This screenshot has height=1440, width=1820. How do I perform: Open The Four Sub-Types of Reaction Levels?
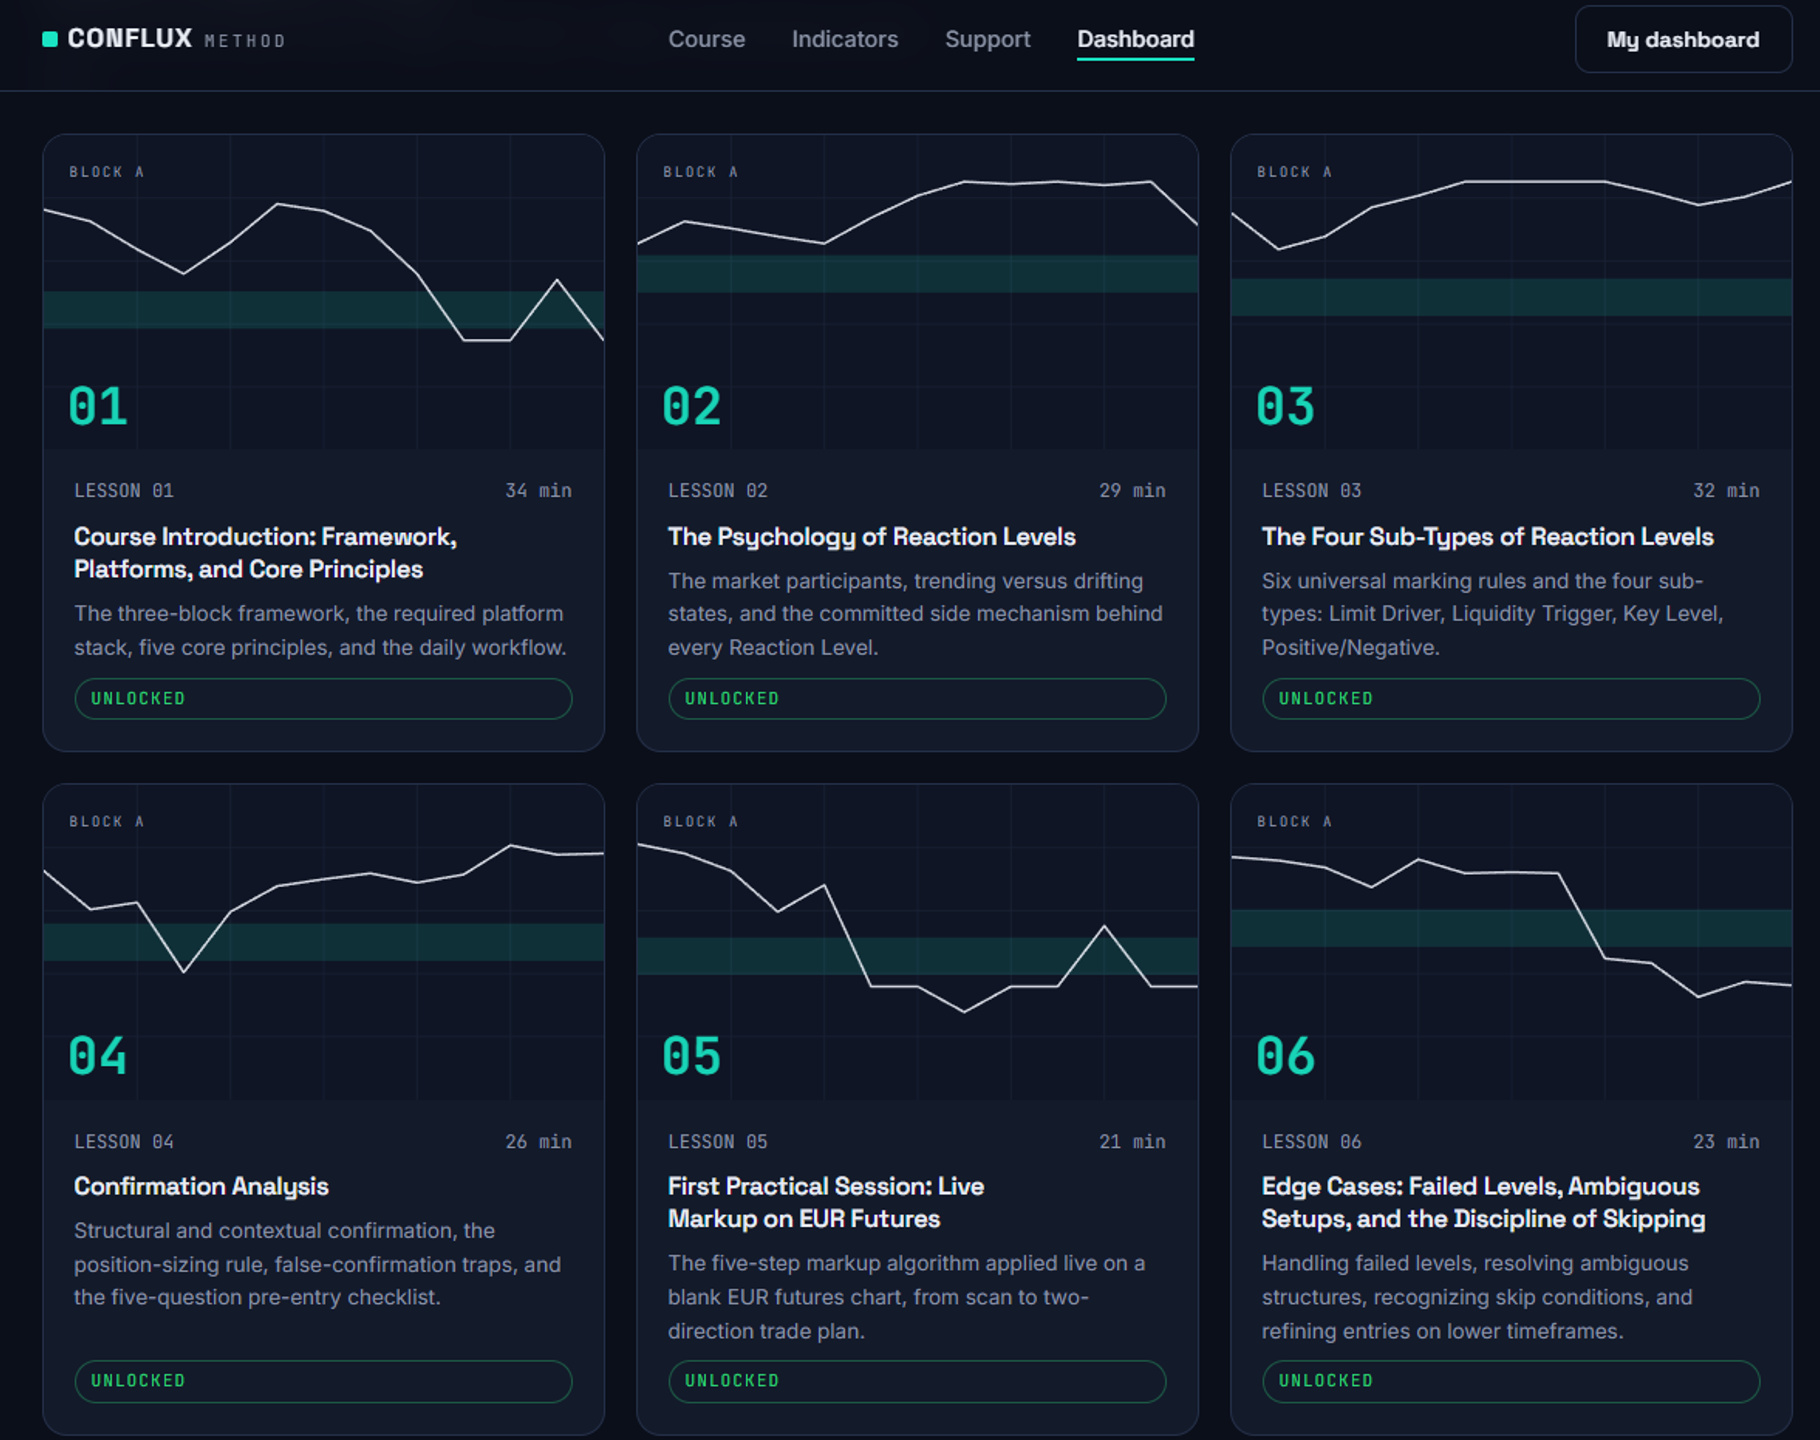click(1487, 537)
